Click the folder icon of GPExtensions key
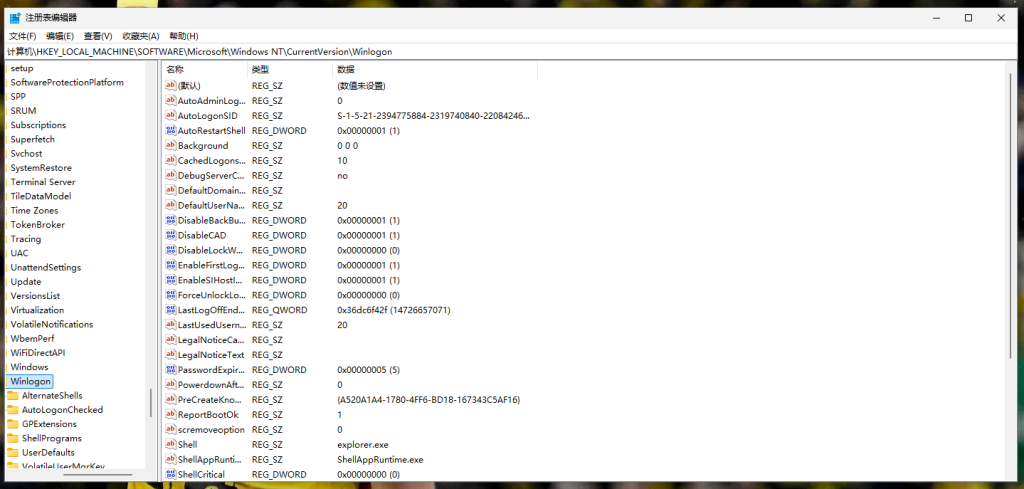This screenshot has width=1024, height=489. pyautogui.click(x=12, y=424)
